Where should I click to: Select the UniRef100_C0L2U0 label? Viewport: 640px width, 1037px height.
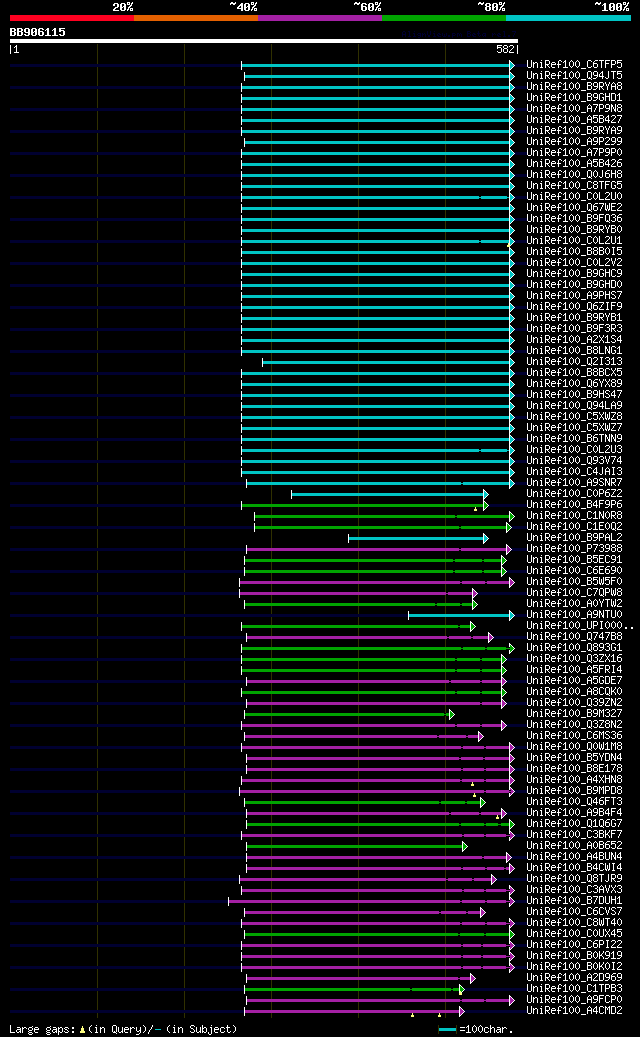[574, 196]
